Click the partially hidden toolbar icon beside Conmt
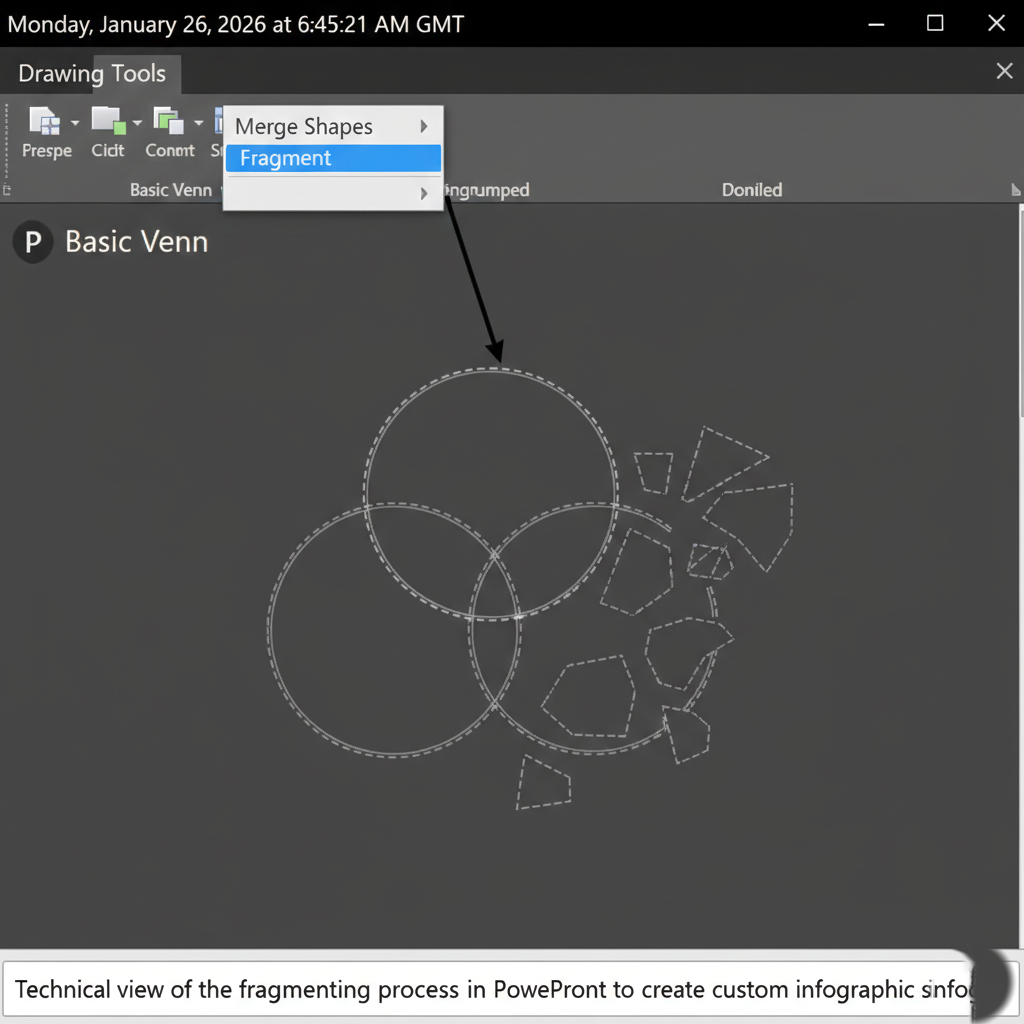This screenshot has width=1024, height=1024. (x=218, y=122)
